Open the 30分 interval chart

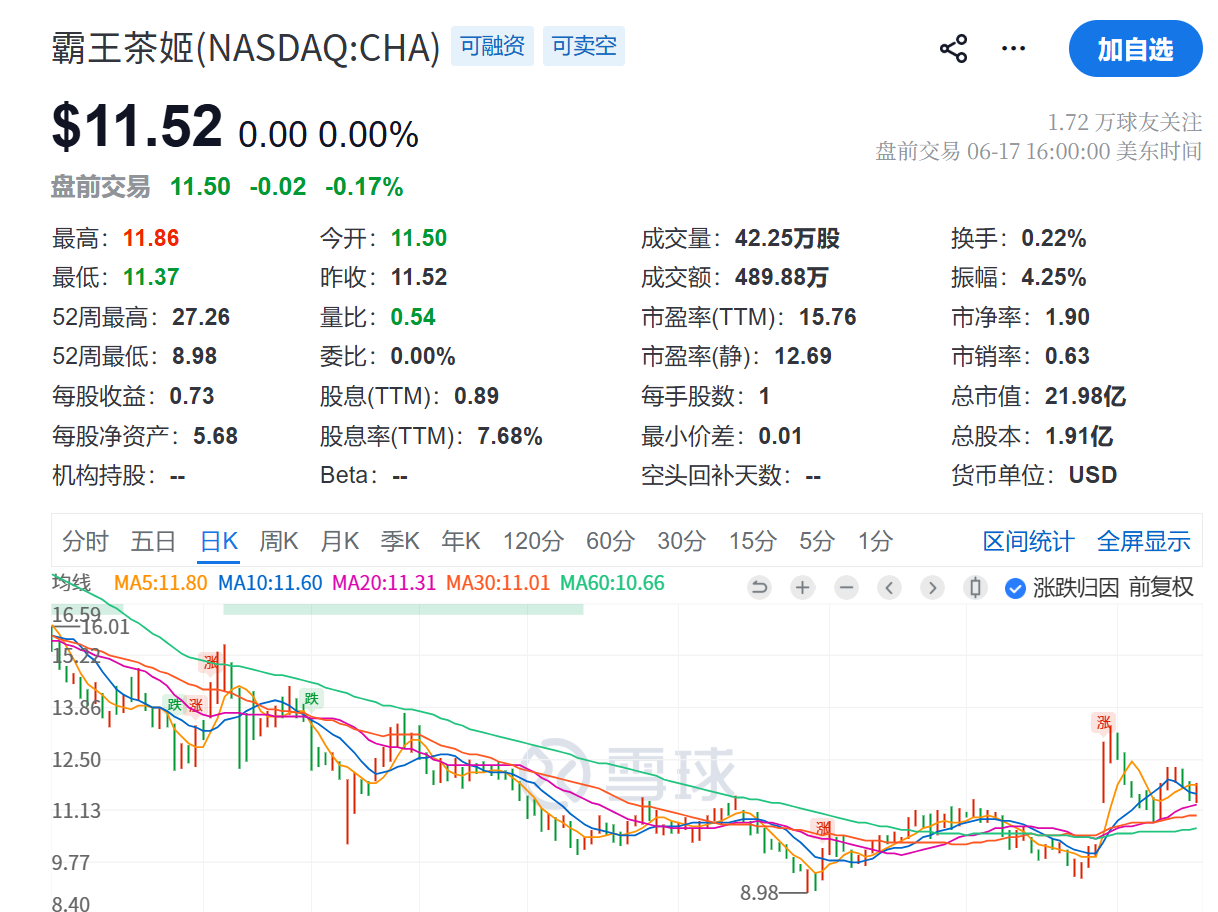[x=681, y=541]
